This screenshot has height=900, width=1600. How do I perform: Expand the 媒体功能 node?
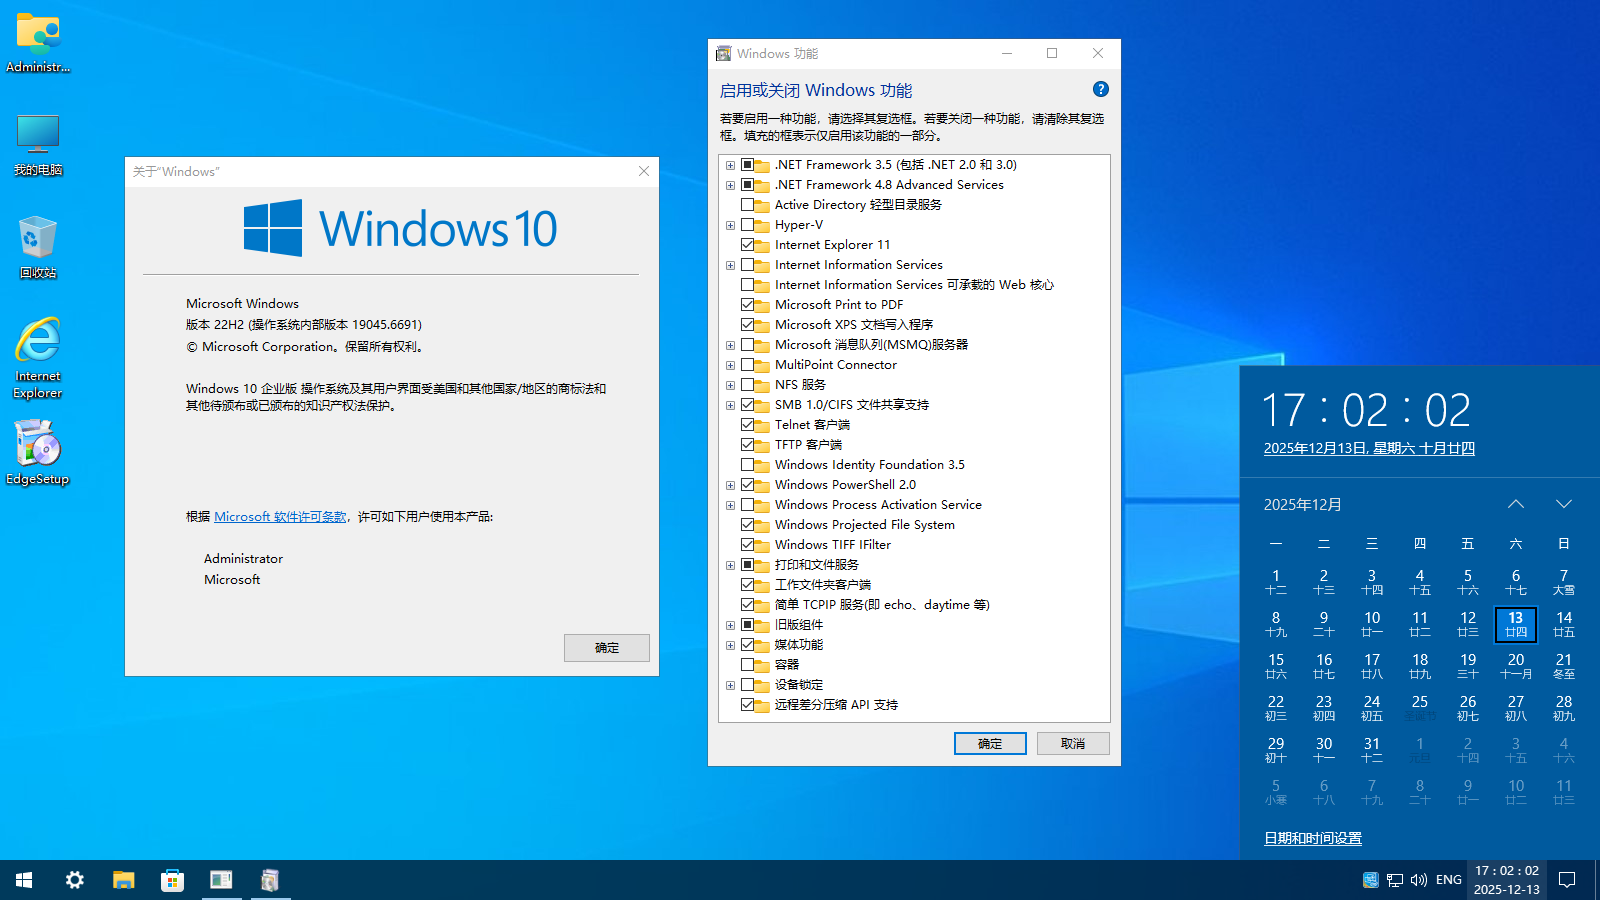731,645
